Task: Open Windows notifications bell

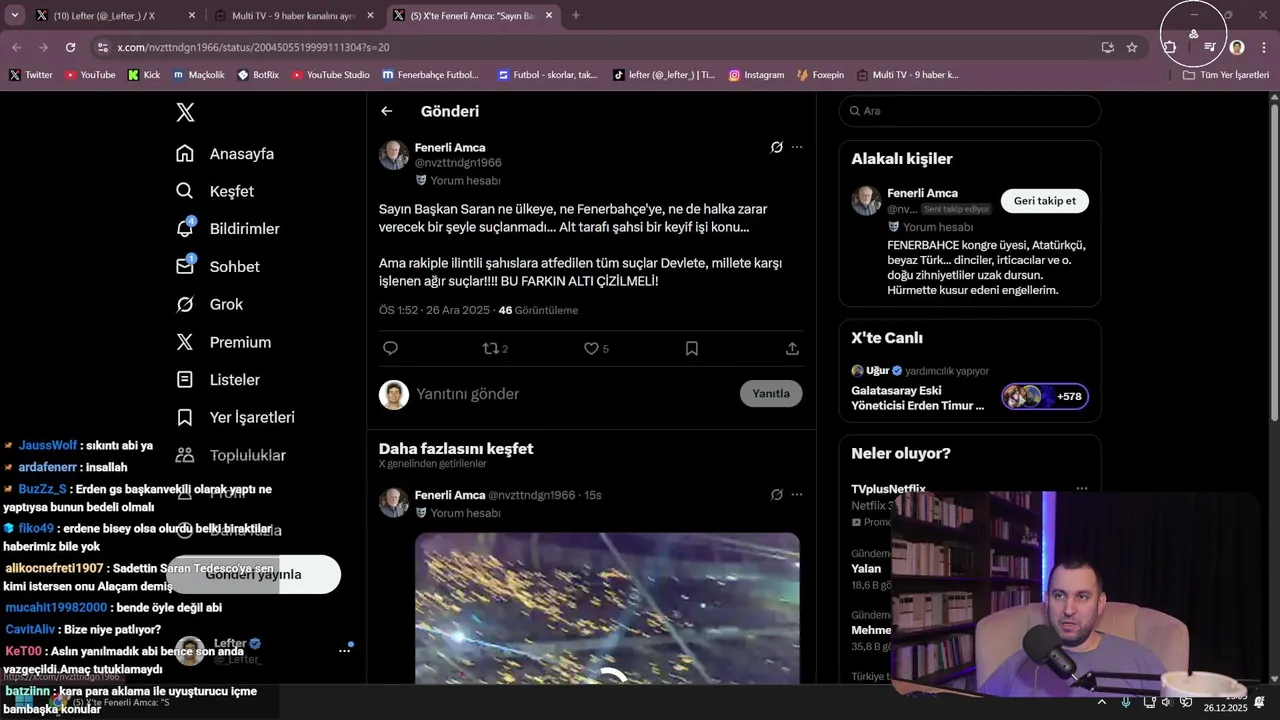Action: [1260, 702]
